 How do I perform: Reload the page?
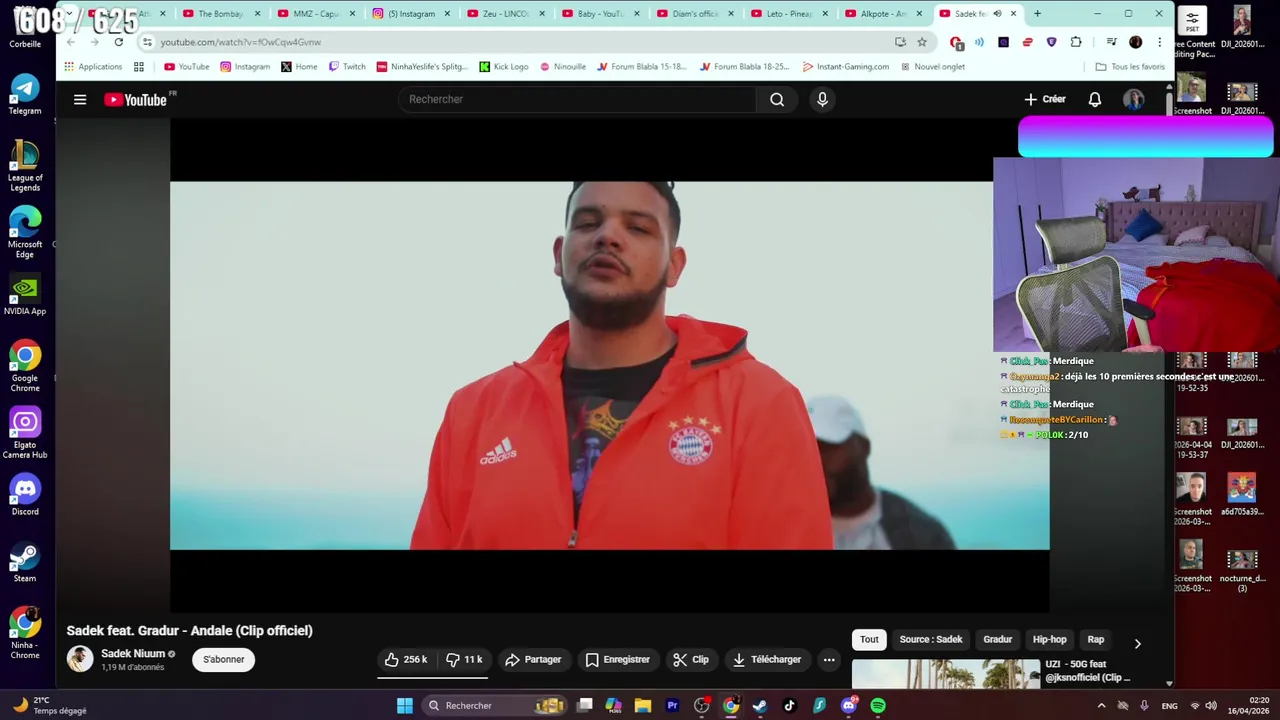118,42
